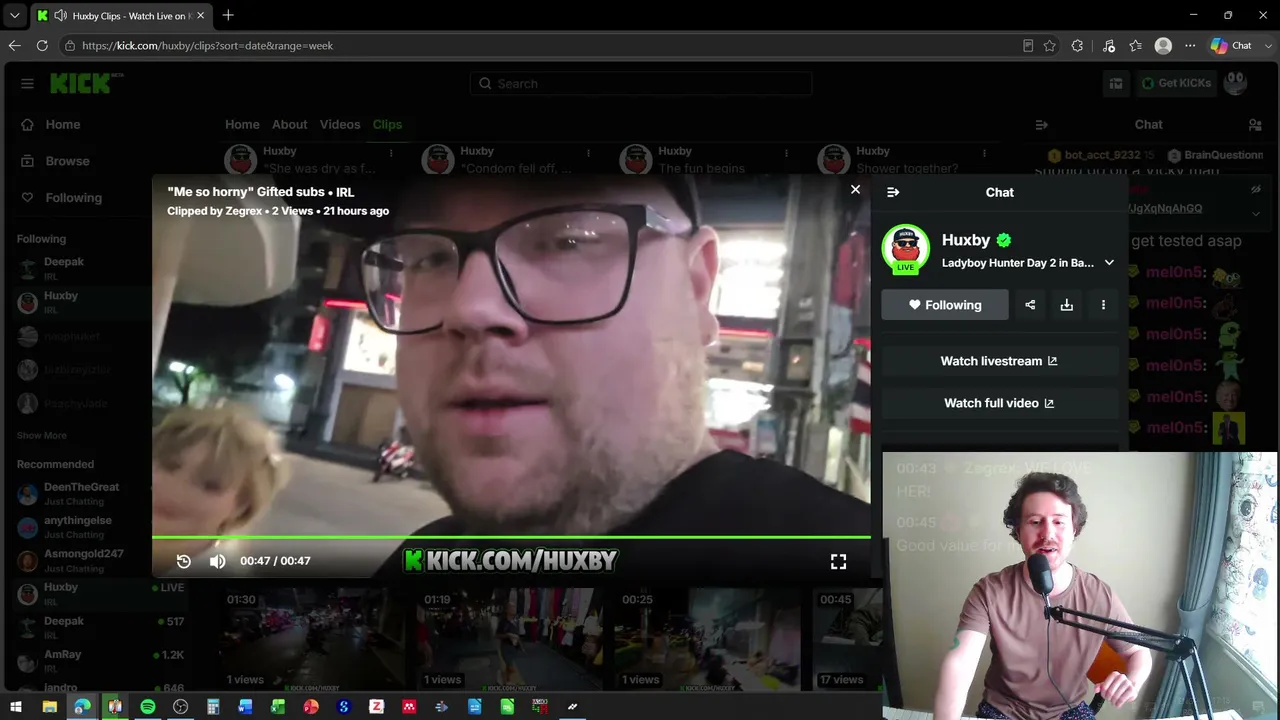This screenshot has width=1280, height=720.
Task: Share the clip using the share icon
Action: [1030, 305]
